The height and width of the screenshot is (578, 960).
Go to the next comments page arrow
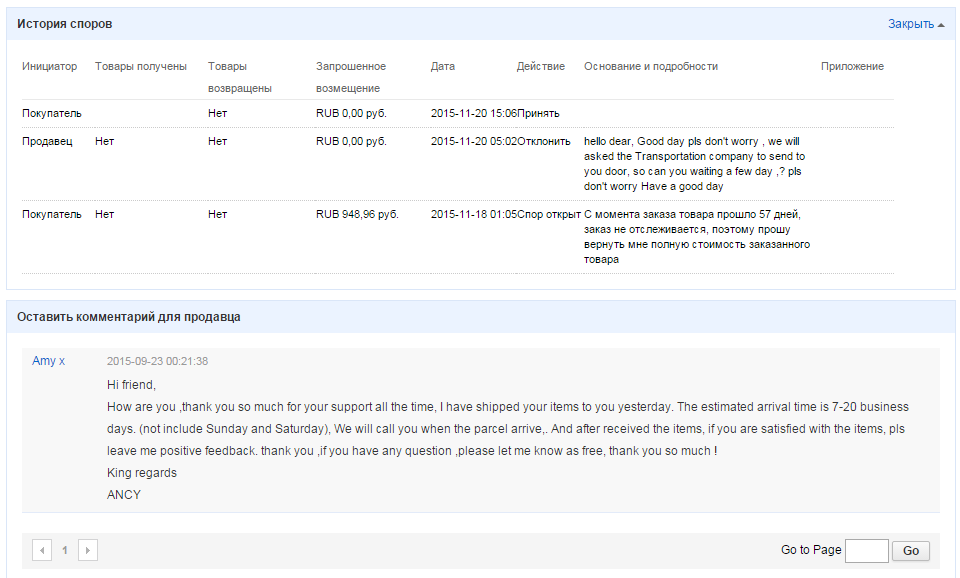tap(88, 550)
